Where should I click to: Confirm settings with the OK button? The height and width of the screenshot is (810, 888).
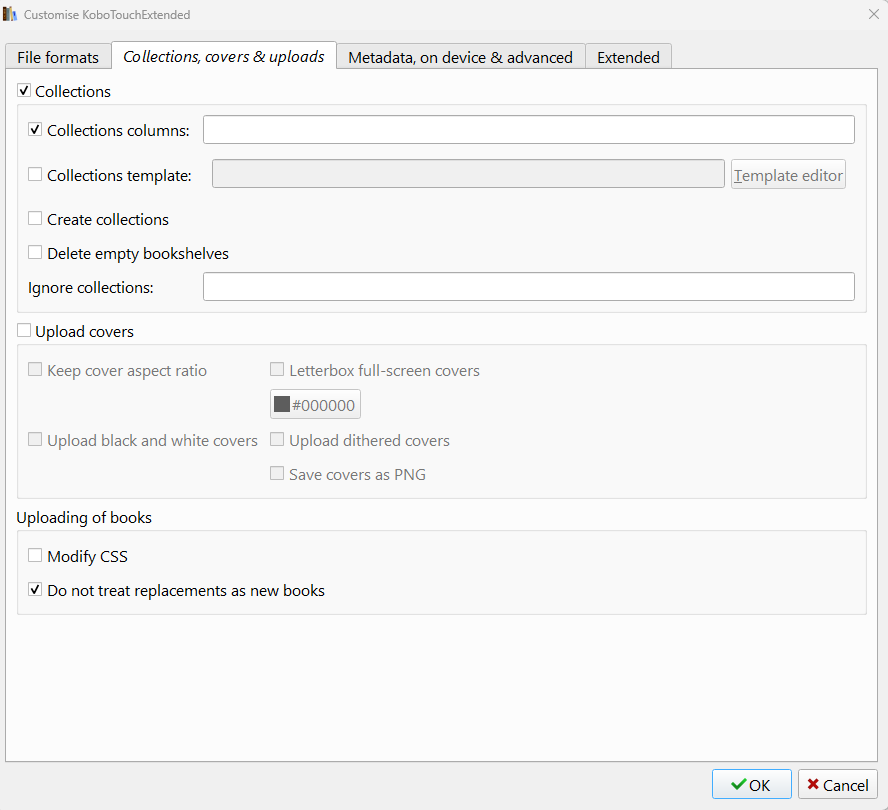pos(752,785)
